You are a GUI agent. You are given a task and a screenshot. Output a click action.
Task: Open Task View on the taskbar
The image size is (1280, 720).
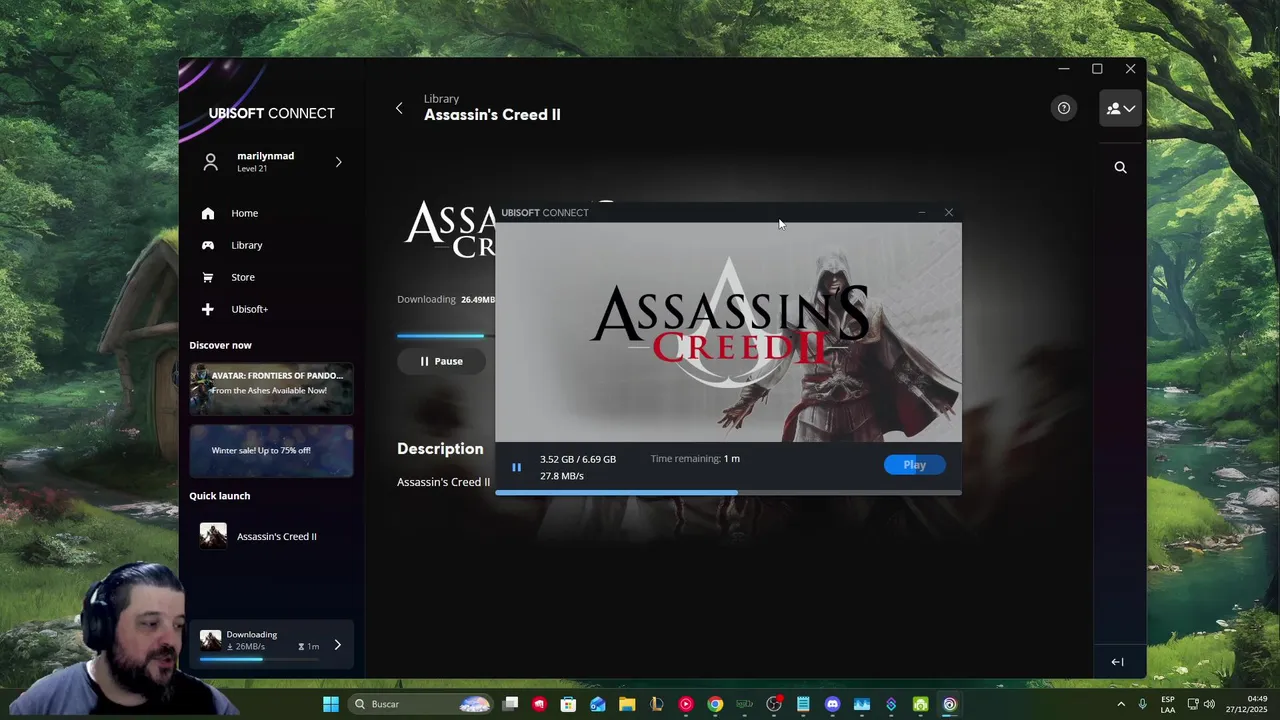(510, 704)
